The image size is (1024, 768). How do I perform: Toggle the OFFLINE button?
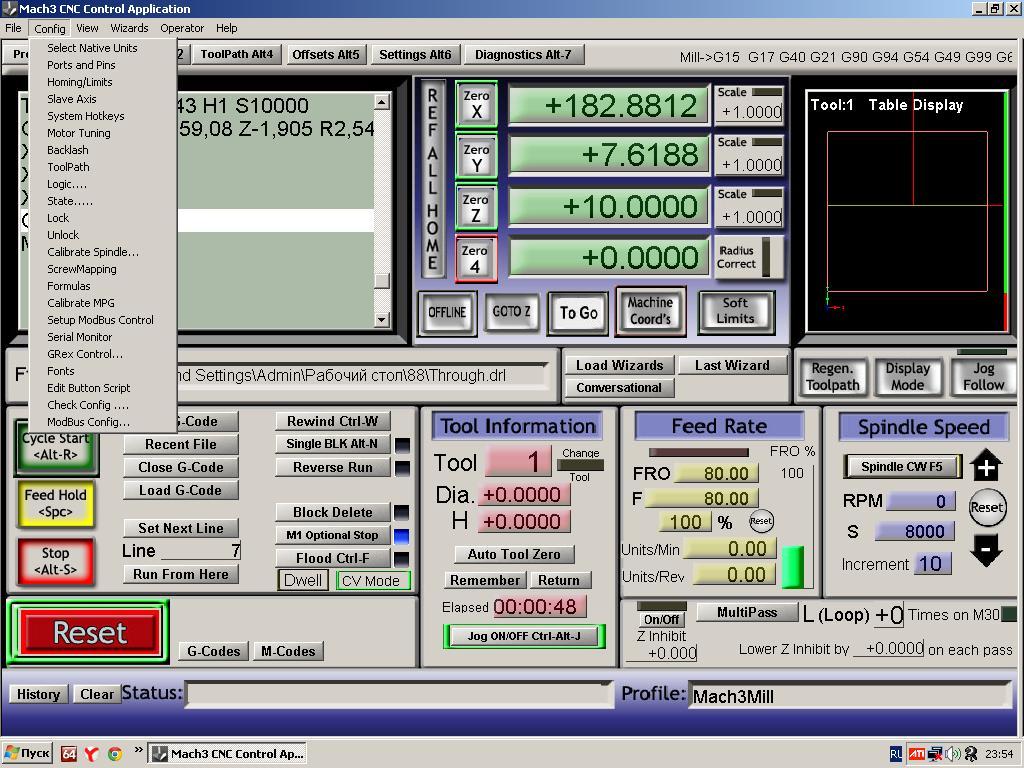coord(447,312)
